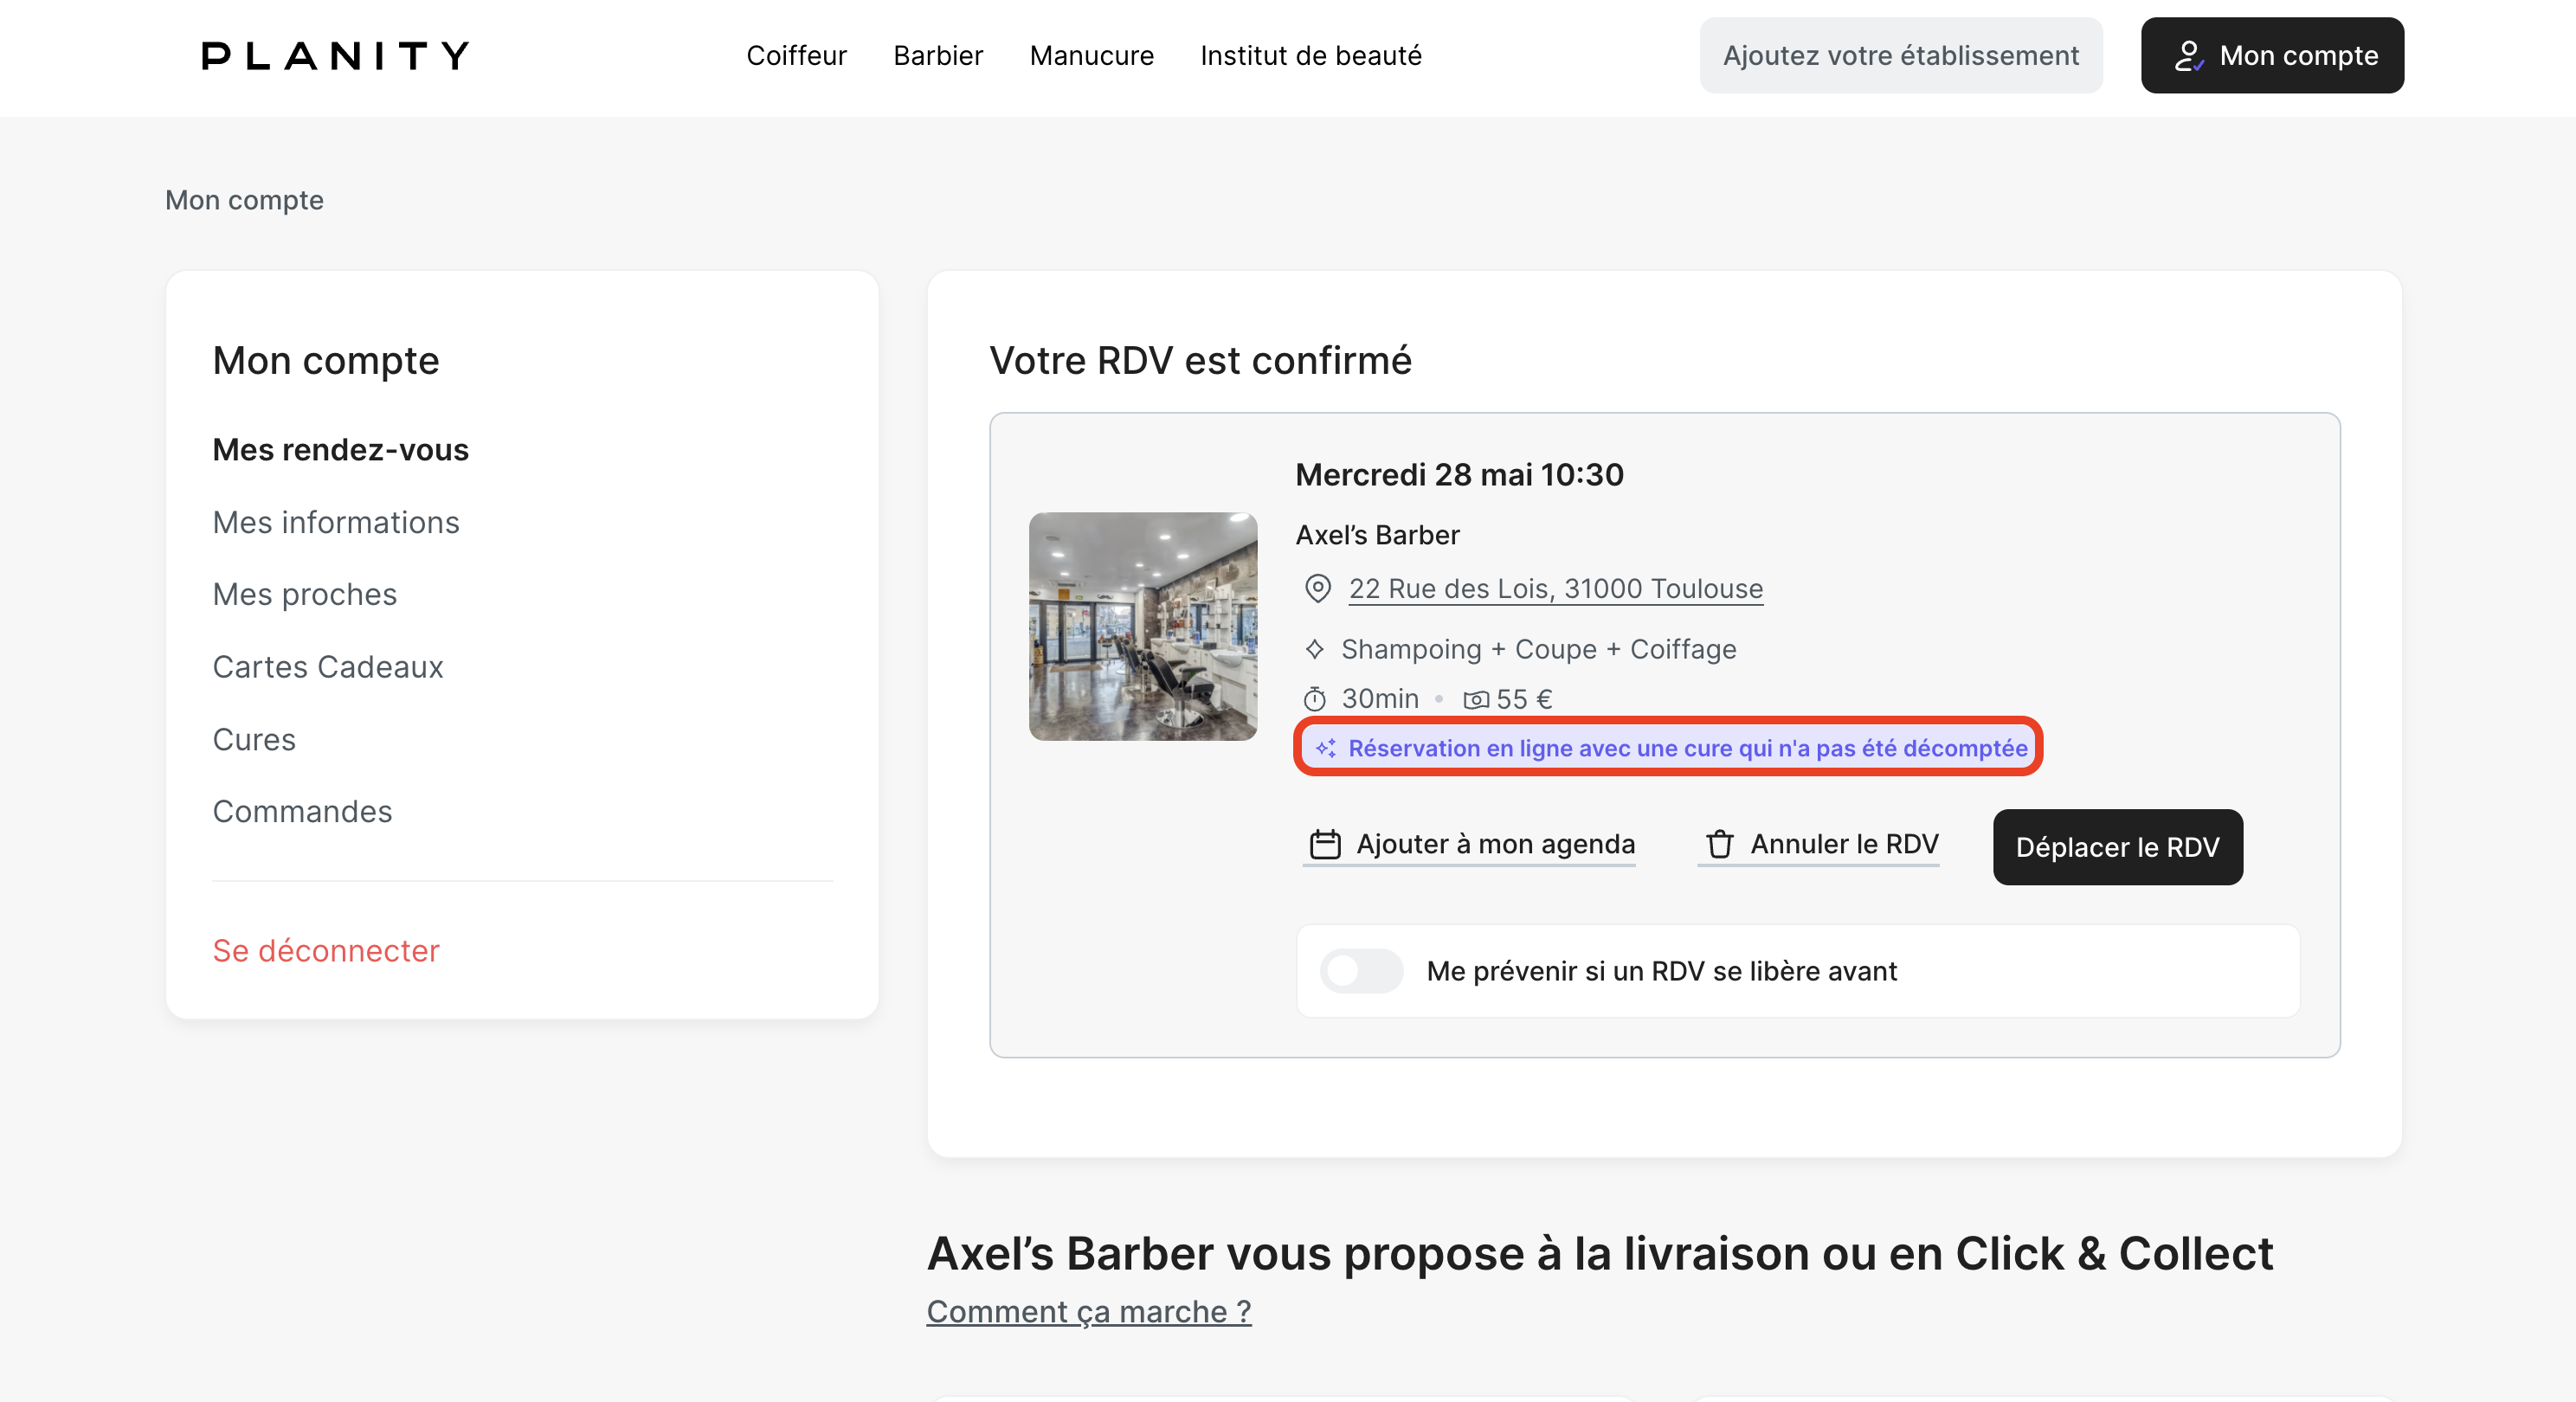Click the Axel's Barber salon photo
The height and width of the screenshot is (1402, 2576).
1142,626
